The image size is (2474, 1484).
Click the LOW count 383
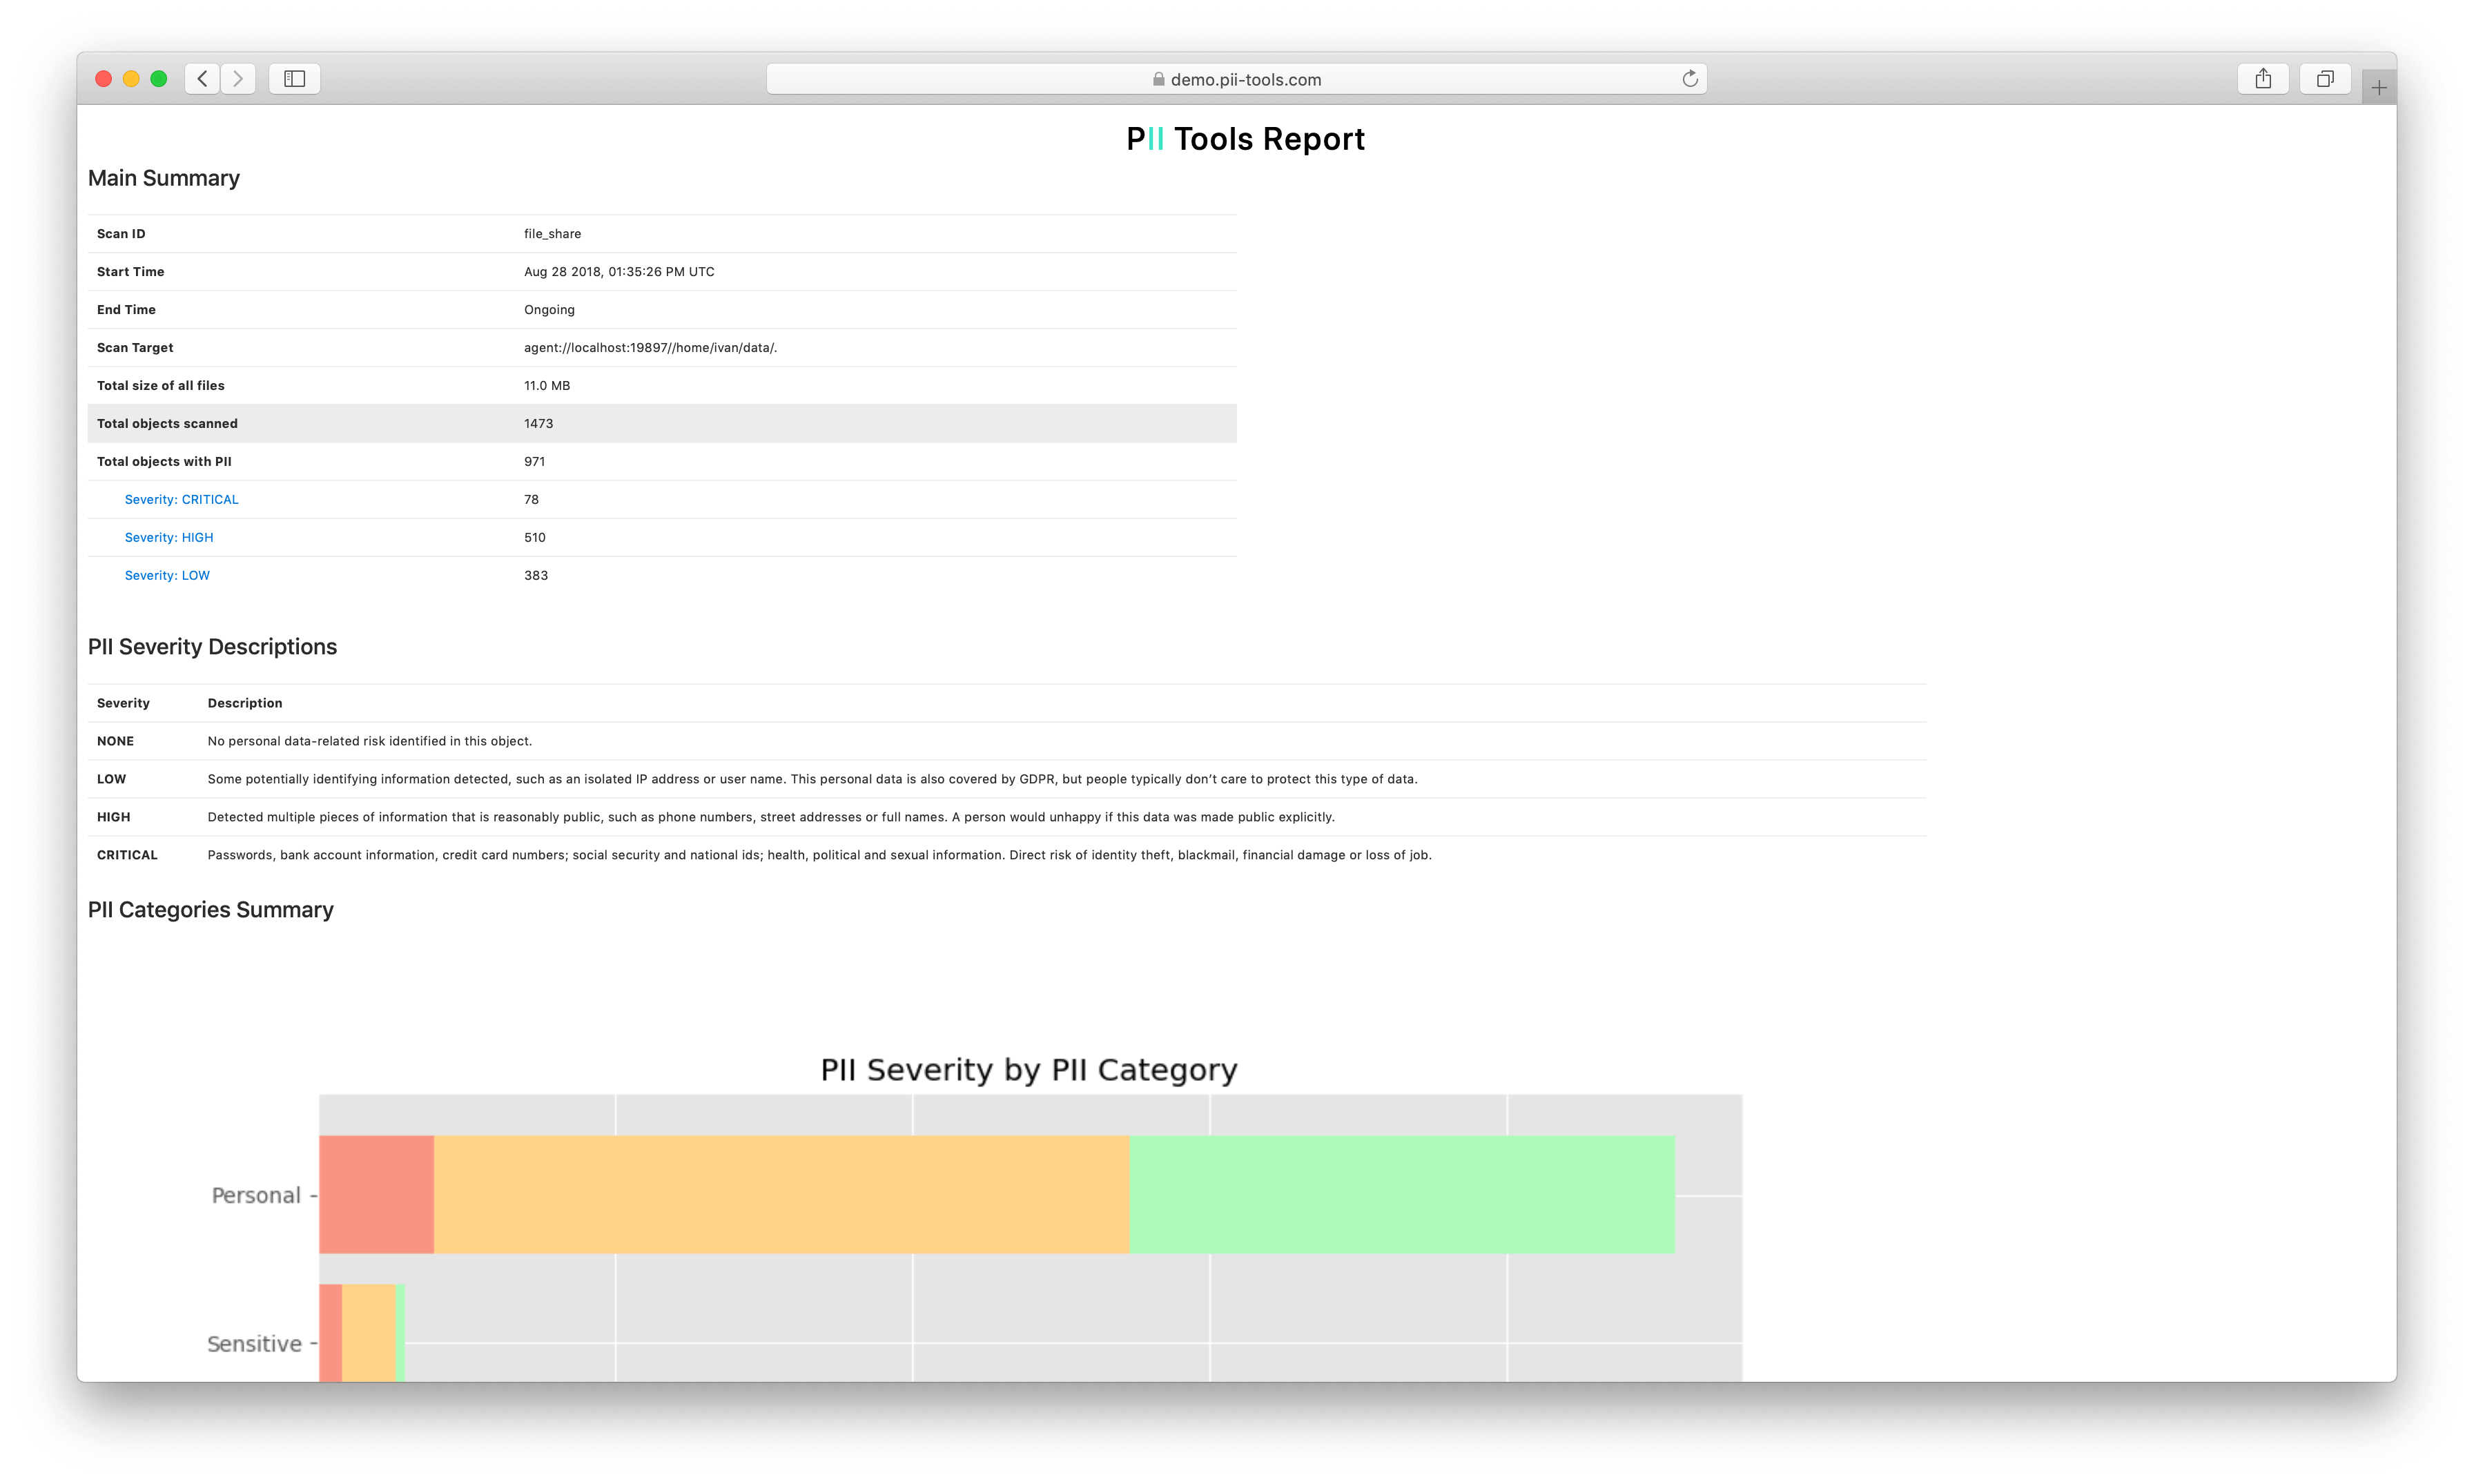(x=535, y=576)
